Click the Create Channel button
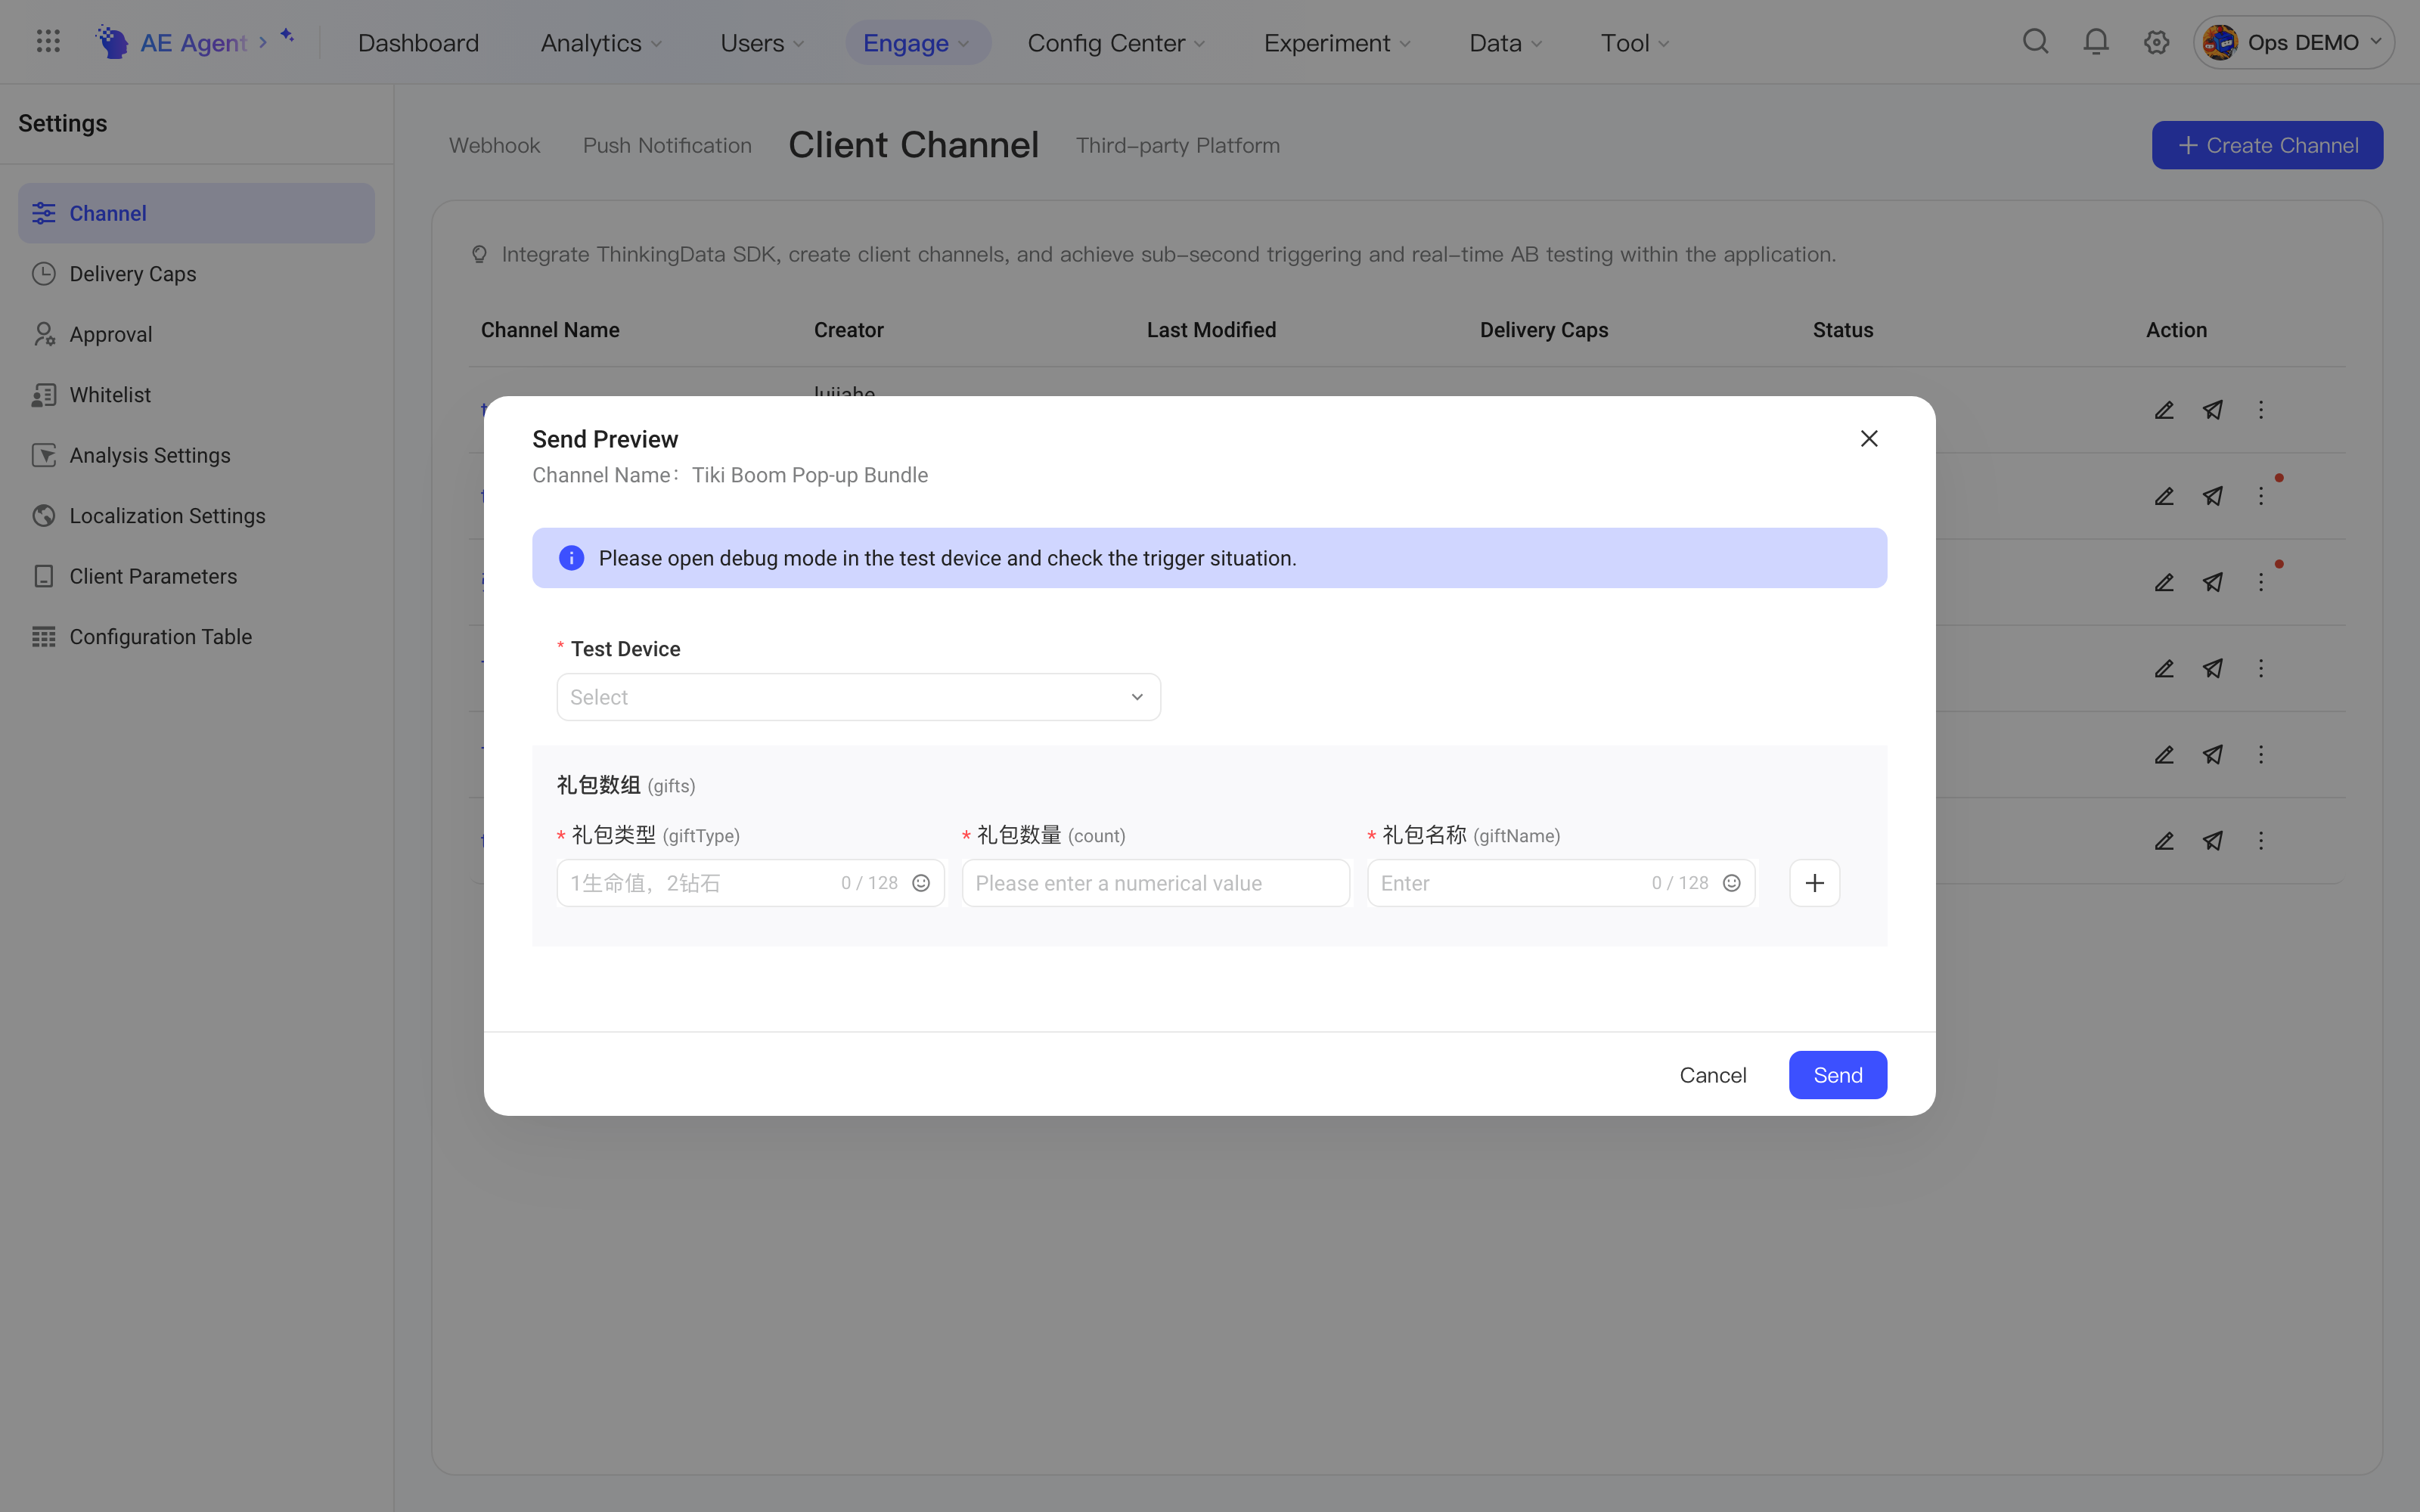The width and height of the screenshot is (2420, 1512). pyautogui.click(x=2267, y=145)
